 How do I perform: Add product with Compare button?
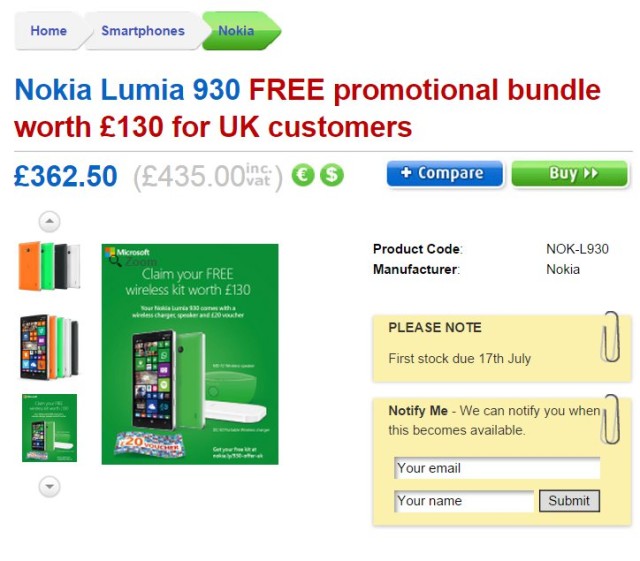point(444,174)
